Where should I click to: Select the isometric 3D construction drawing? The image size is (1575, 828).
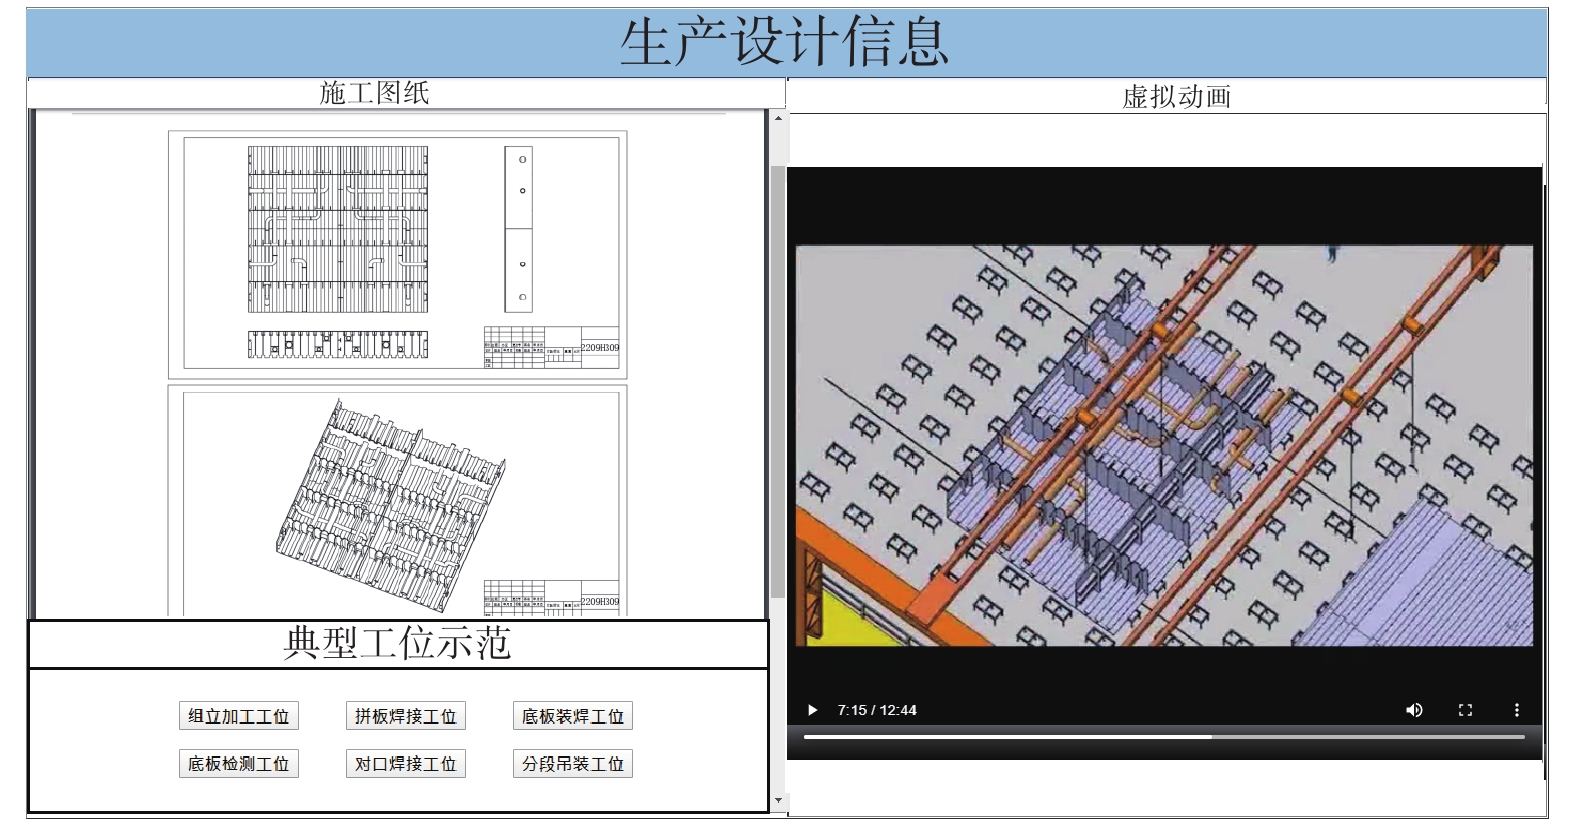pyautogui.click(x=398, y=500)
